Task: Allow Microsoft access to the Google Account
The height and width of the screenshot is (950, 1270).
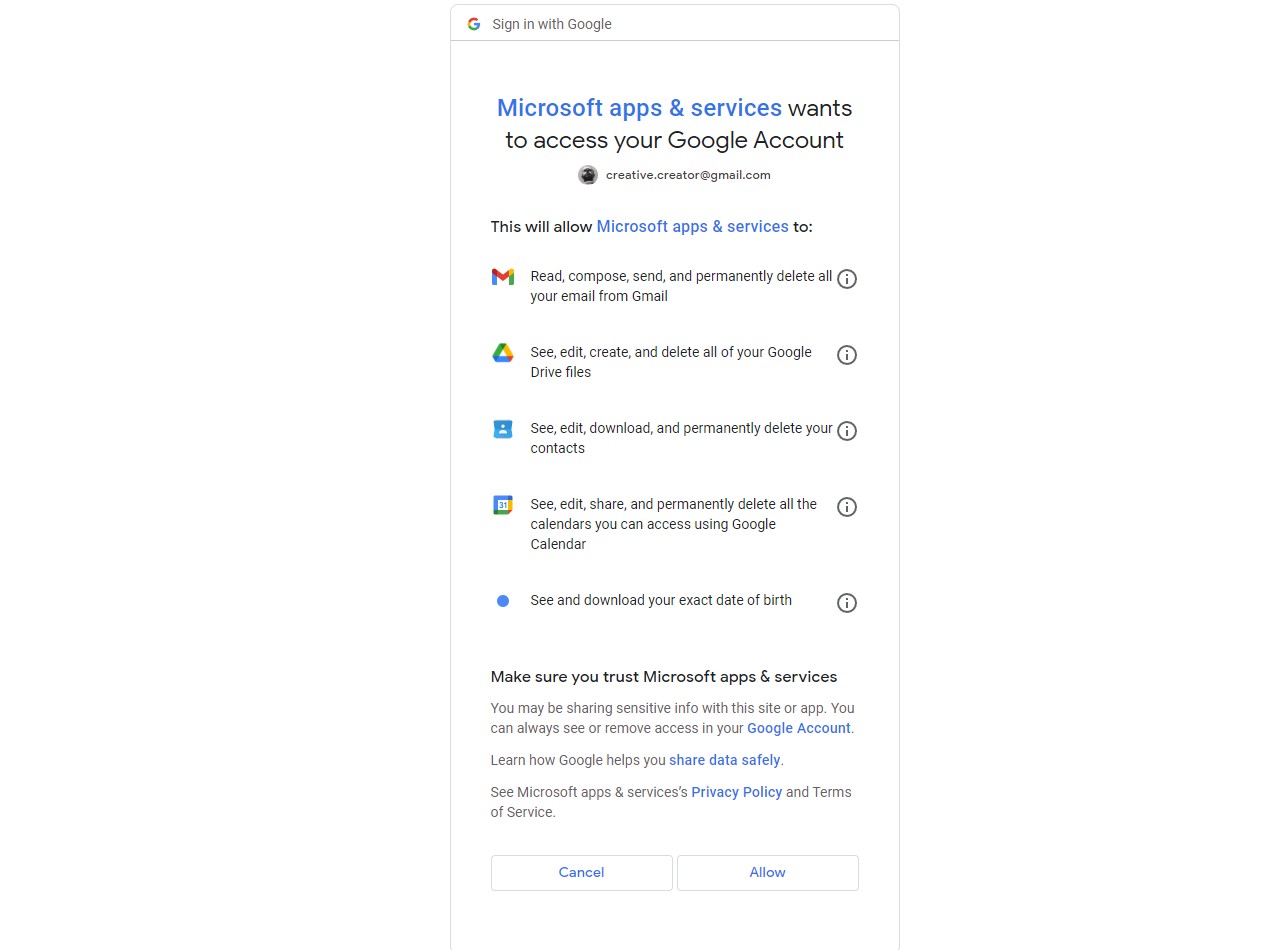Action: (x=768, y=873)
